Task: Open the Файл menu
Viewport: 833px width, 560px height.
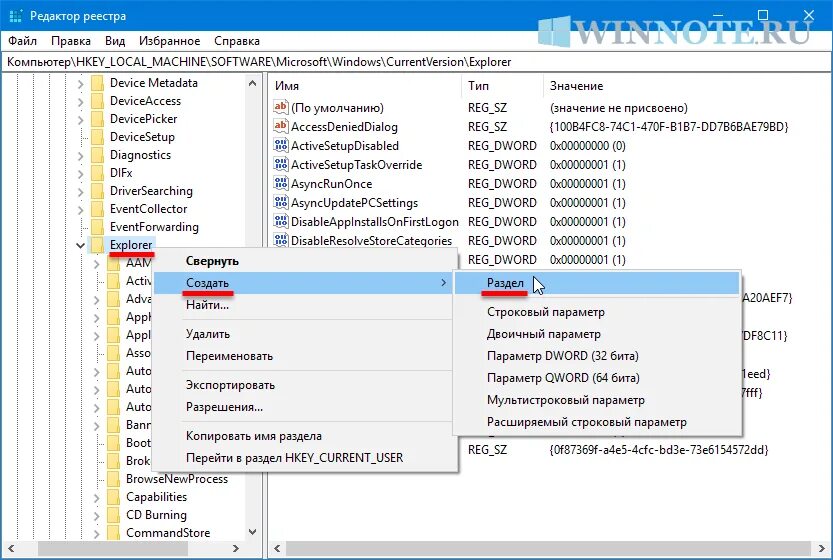Action: point(22,41)
